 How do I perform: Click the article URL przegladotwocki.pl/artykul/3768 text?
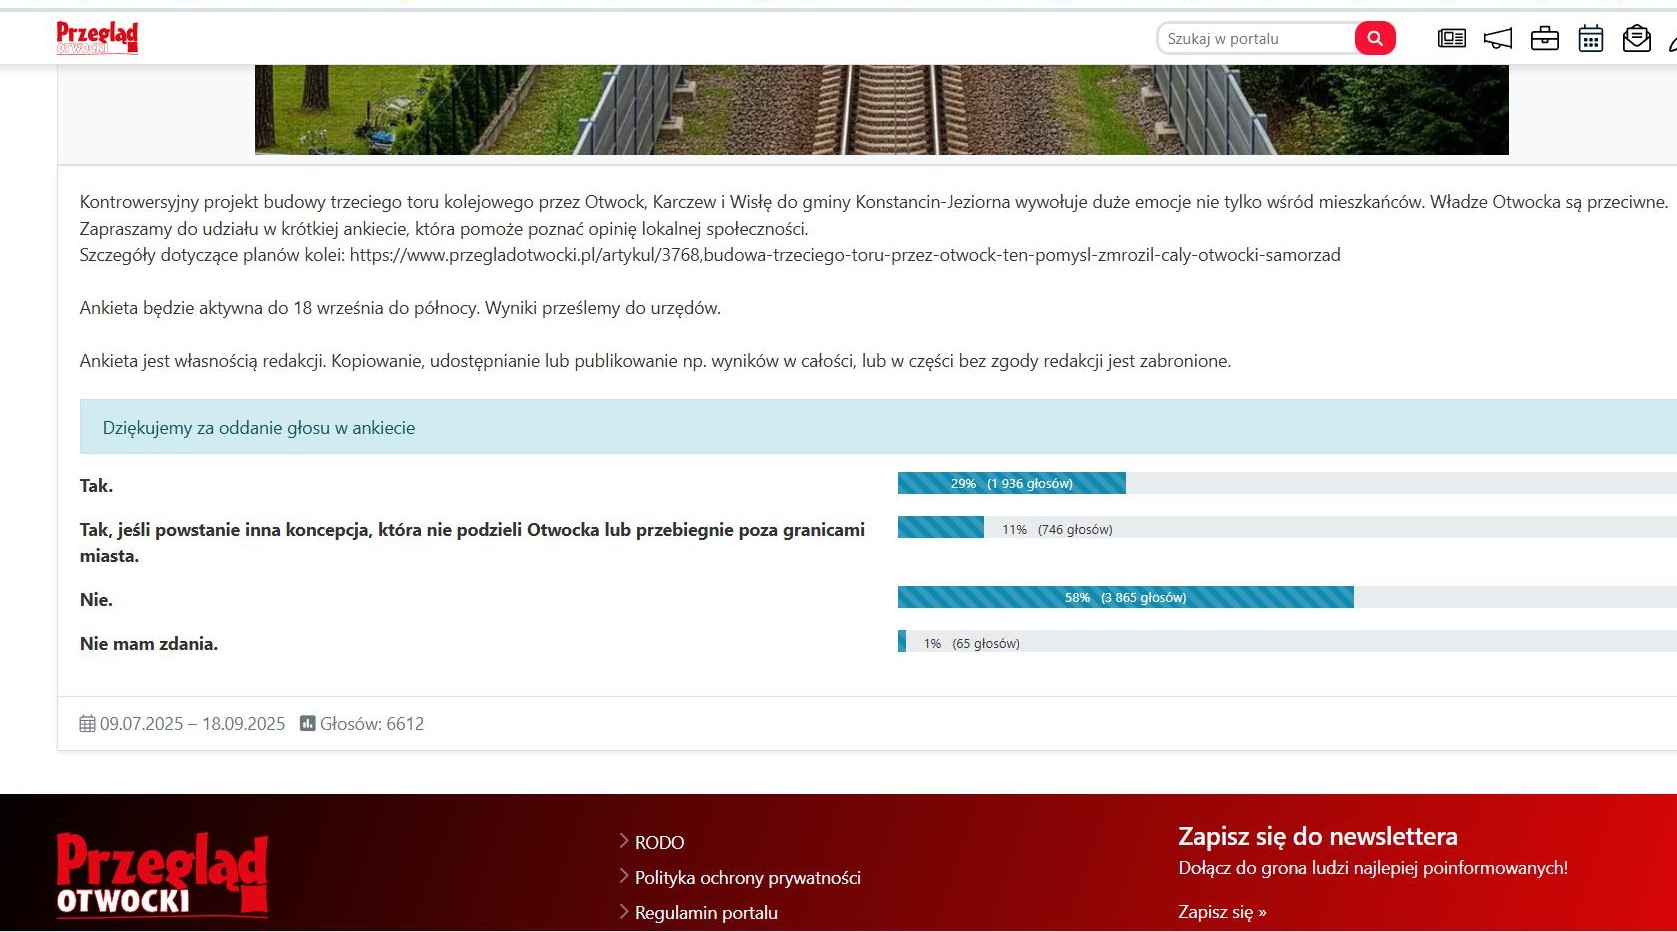coord(845,255)
